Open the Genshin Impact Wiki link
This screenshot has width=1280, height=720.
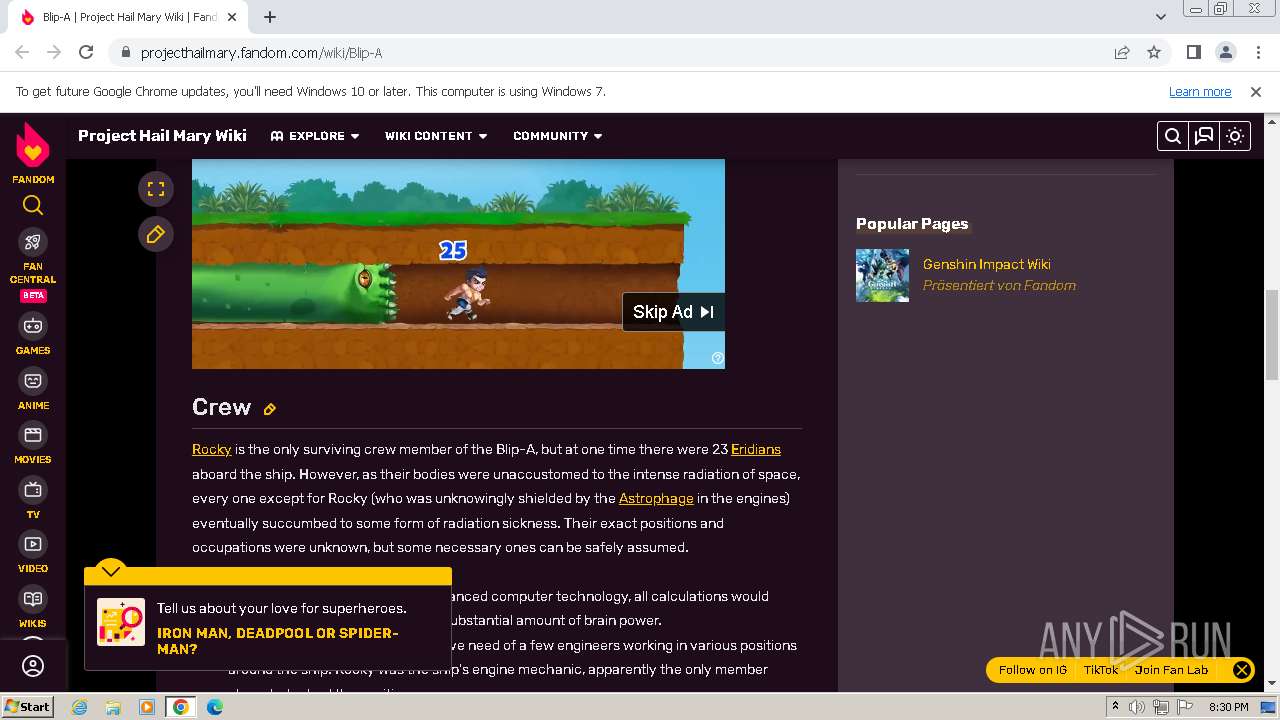click(x=986, y=264)
